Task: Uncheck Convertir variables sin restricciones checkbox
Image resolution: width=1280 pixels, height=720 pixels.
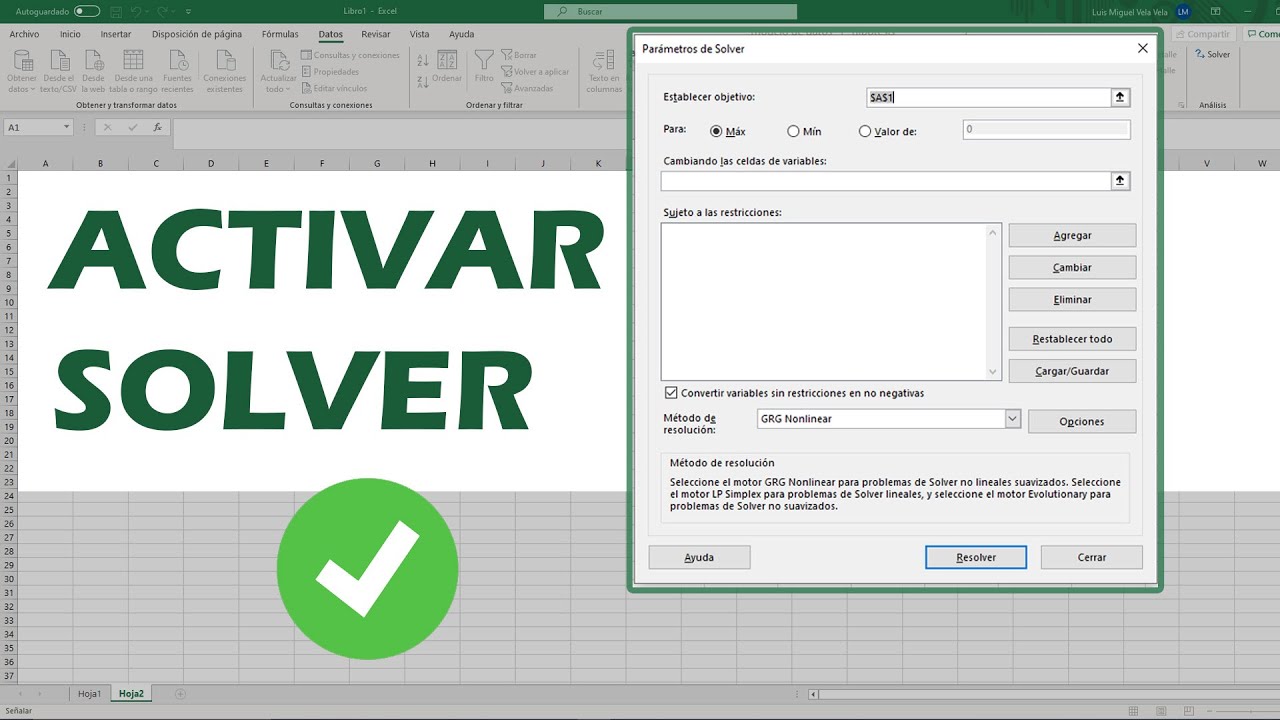Action: tap(671, 393)
